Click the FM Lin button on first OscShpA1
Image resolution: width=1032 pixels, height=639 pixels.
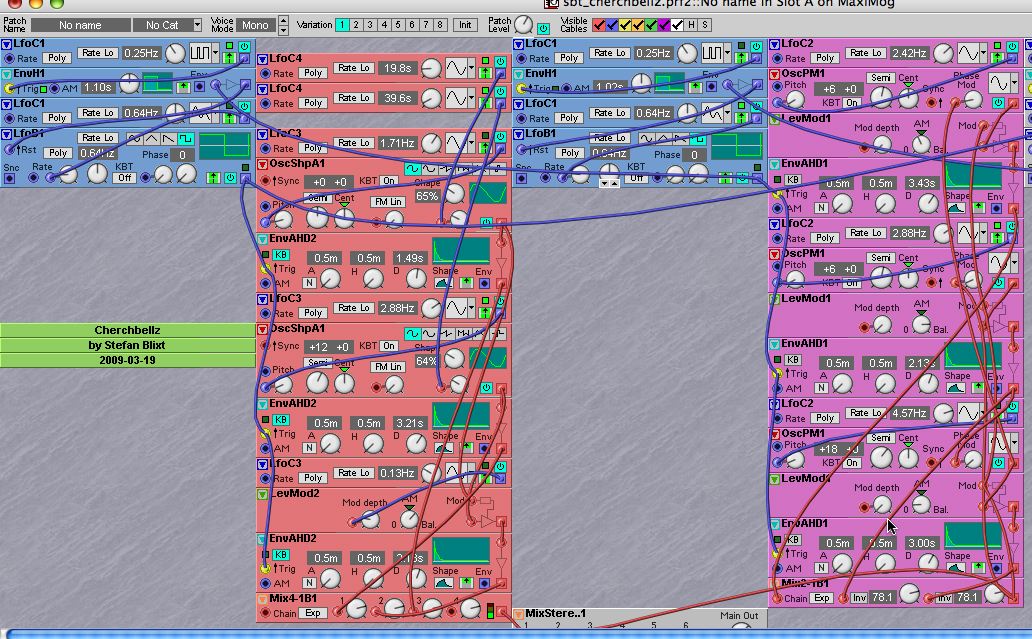coord(388,201)
